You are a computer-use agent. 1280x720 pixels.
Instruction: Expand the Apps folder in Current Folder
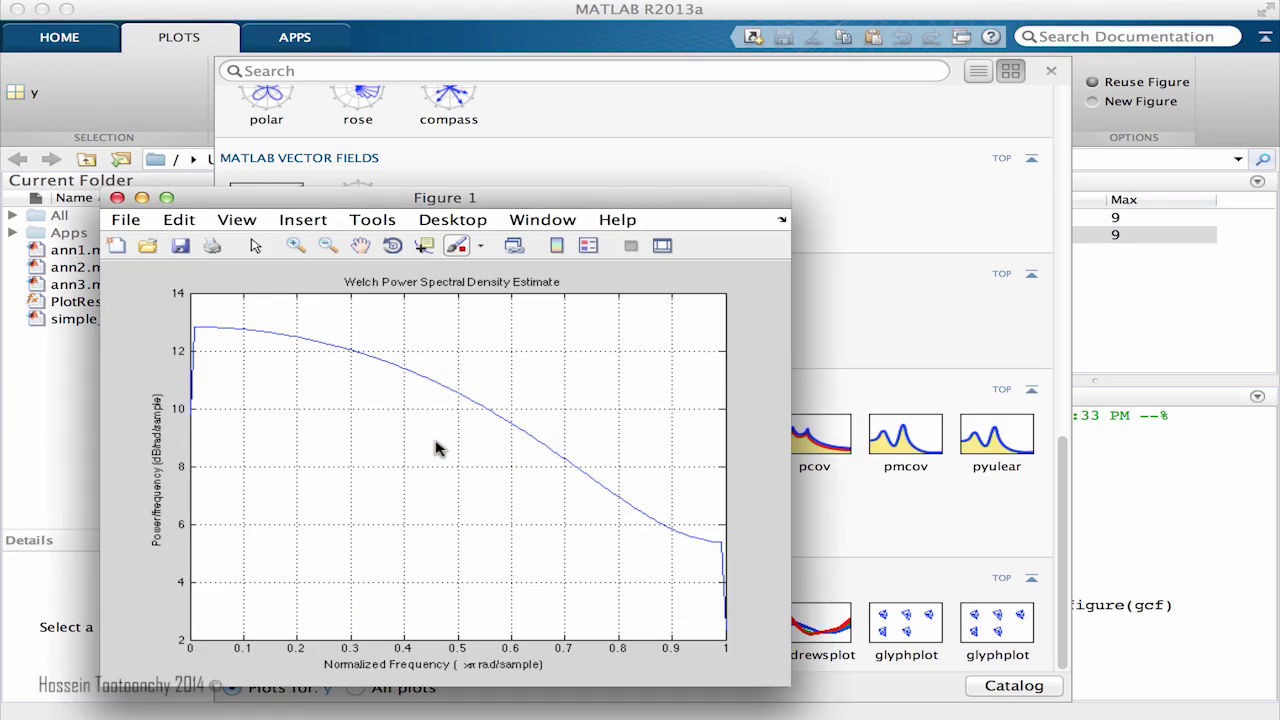click(13, 232)
